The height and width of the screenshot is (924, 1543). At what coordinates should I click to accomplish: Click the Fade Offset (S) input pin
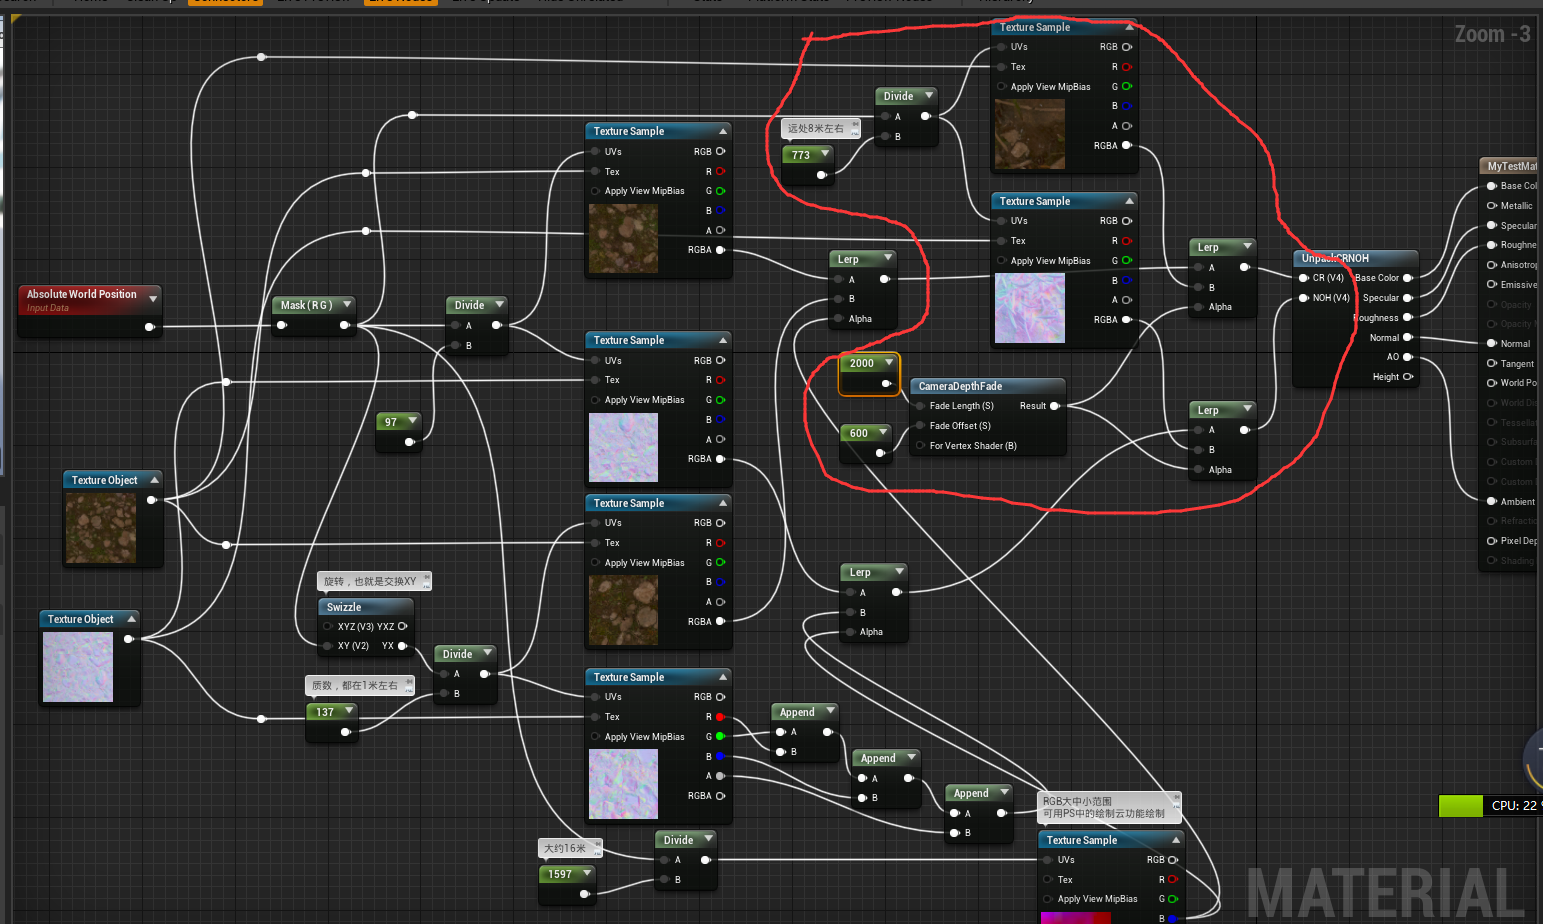[x=920, y=426]
